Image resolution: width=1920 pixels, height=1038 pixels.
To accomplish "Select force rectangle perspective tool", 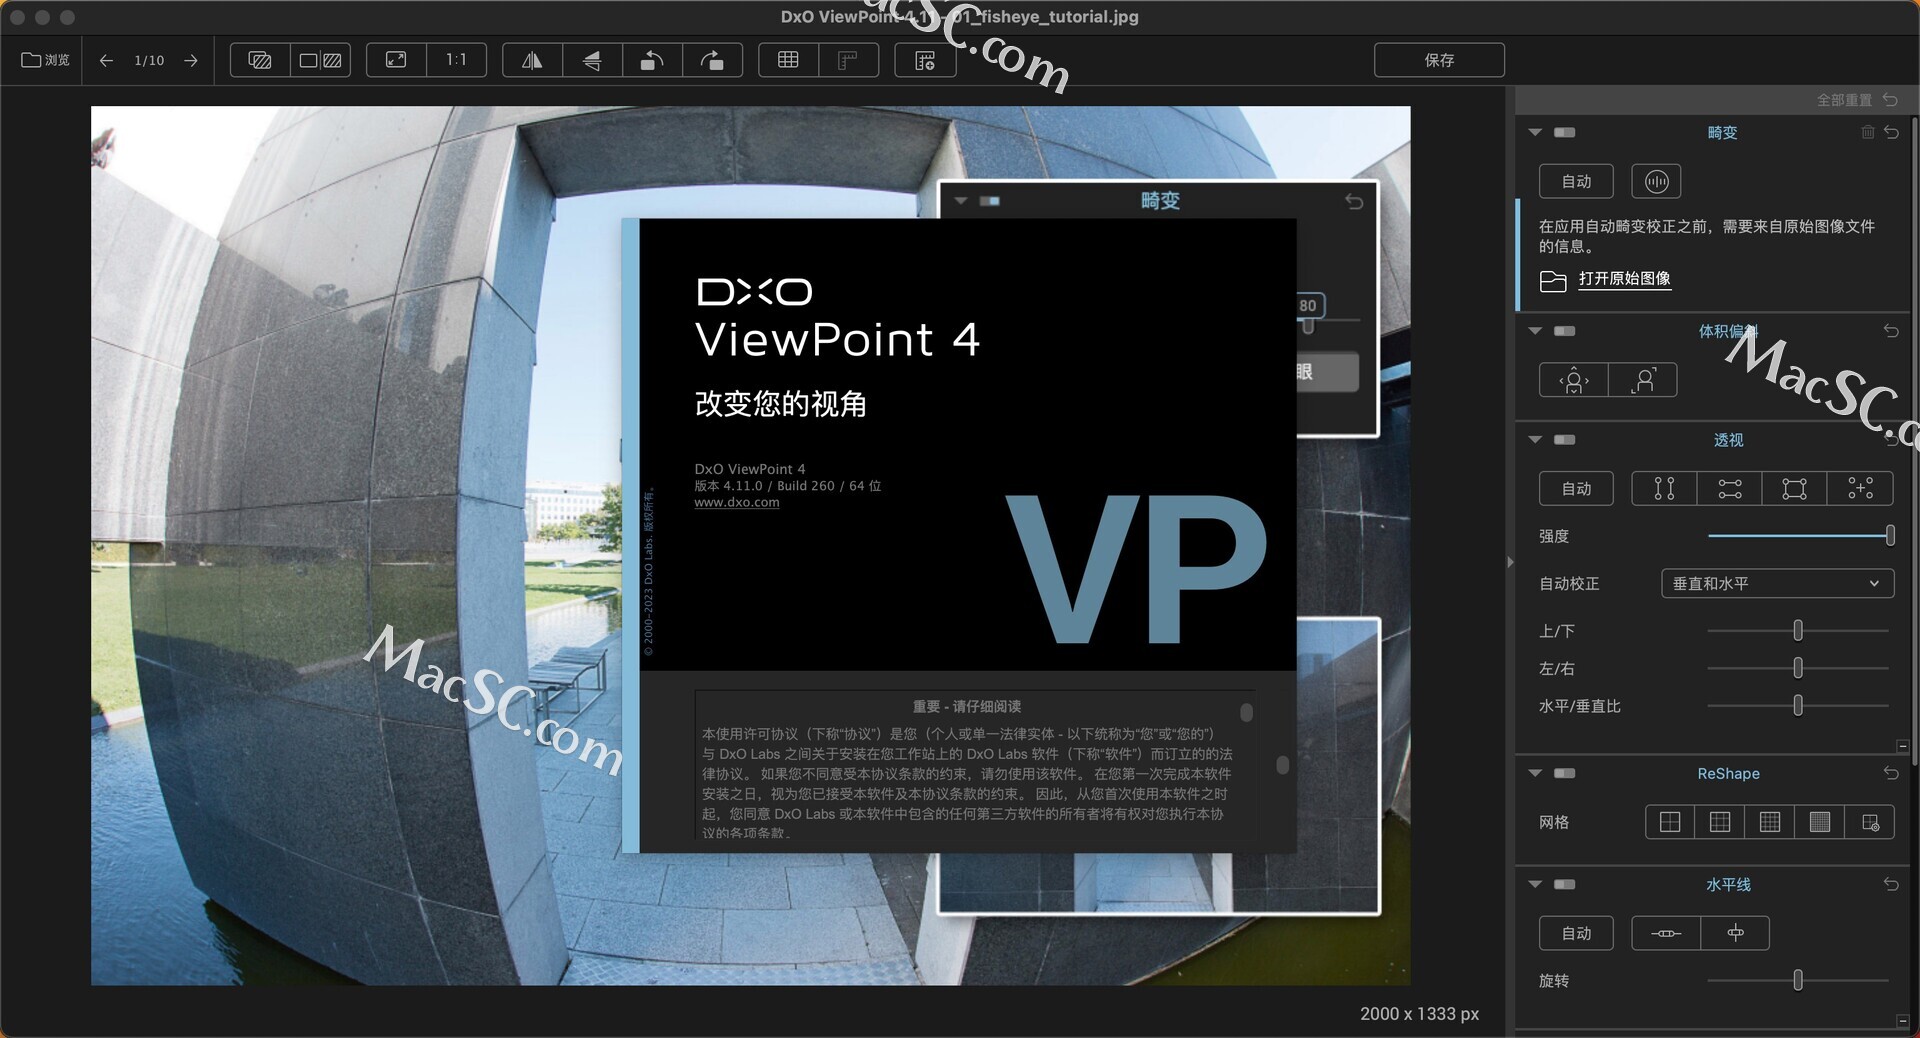I will click(1795, 488).
